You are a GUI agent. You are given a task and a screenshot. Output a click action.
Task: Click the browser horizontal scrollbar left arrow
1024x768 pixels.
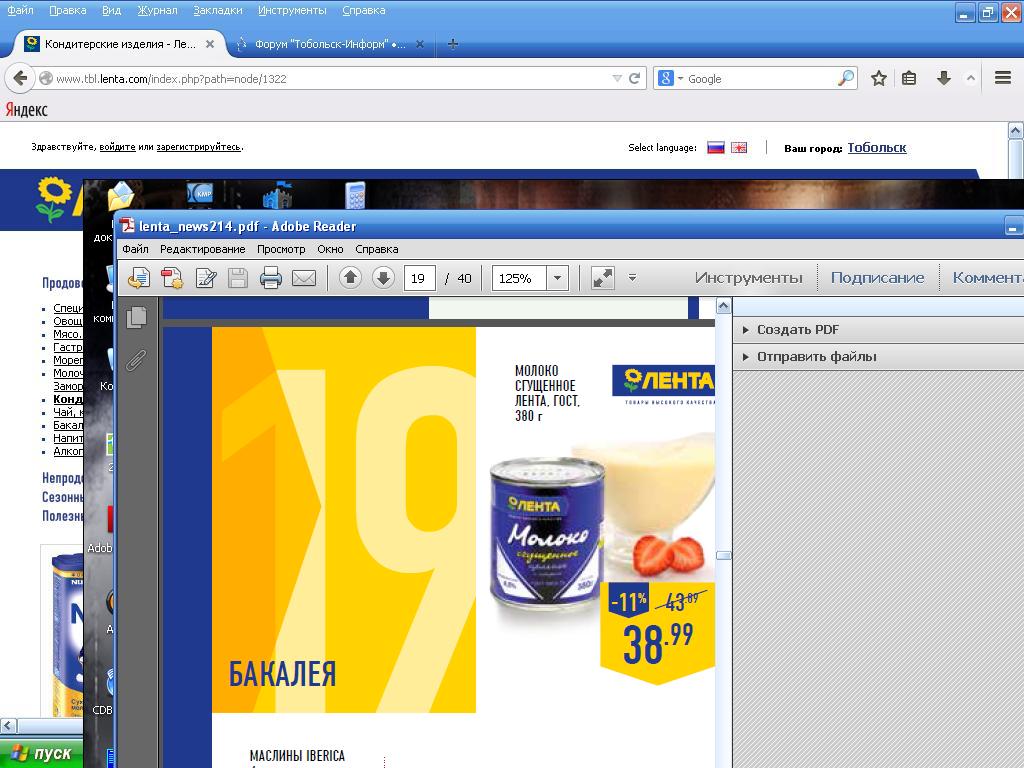coord(8,726)
